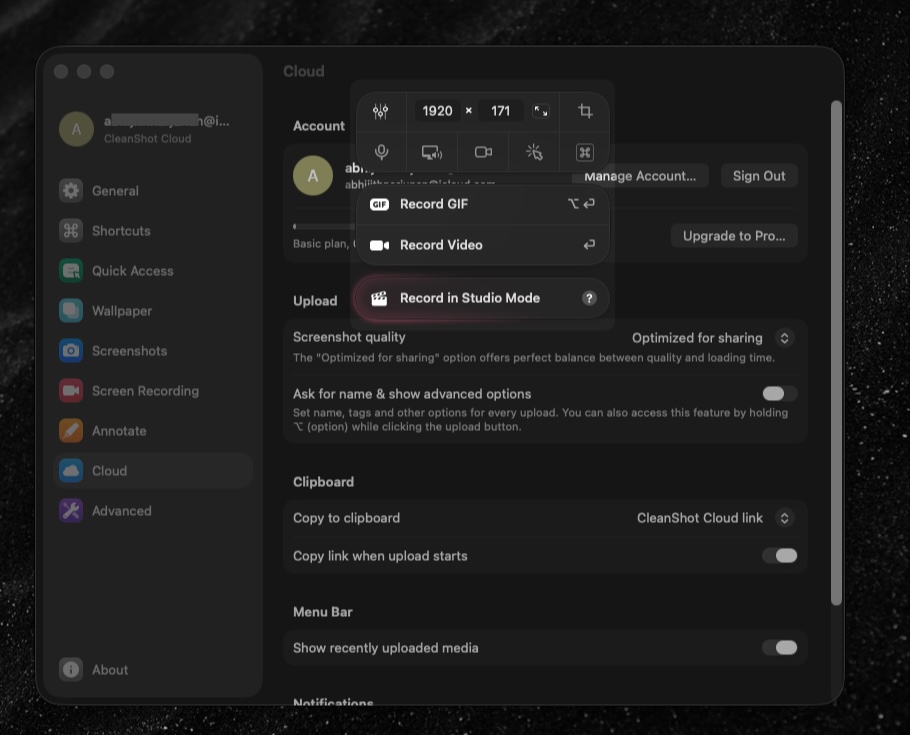Viewport: 910px width, 735px height.
Task: Toggle show keystrokes command icon
Action: coord(584,152)
